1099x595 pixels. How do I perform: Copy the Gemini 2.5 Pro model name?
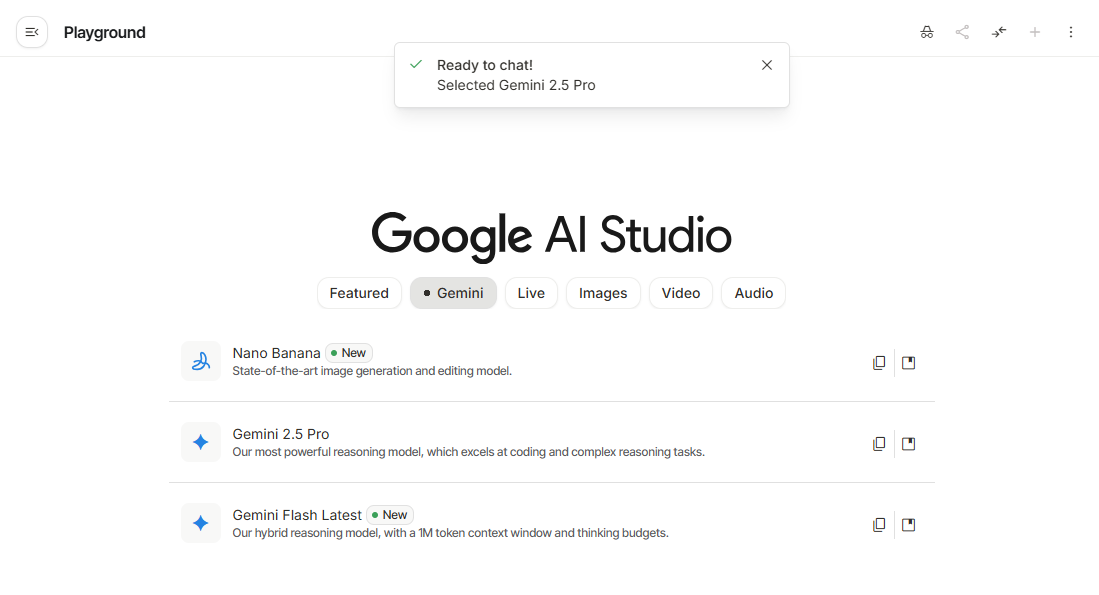[879, 444]
